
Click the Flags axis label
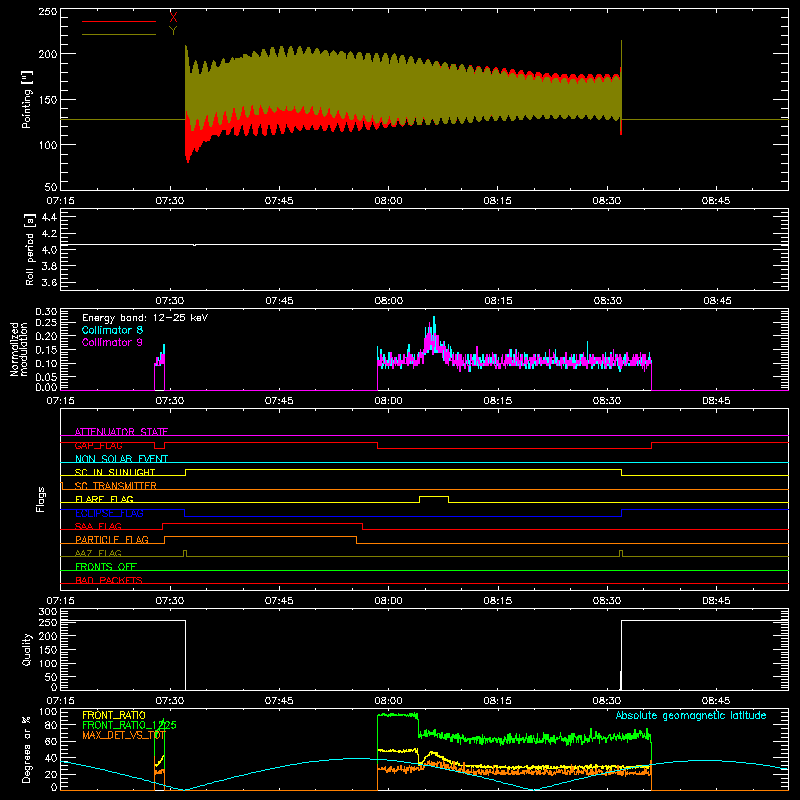click(x=41, y=499)
